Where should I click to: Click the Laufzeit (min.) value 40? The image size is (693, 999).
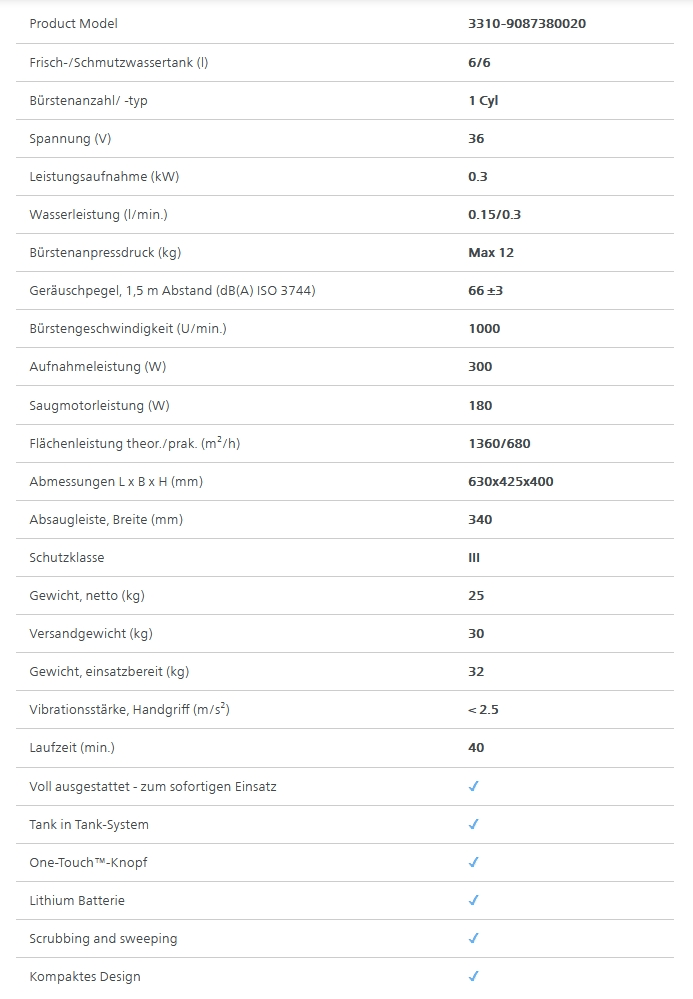point(476,747)
